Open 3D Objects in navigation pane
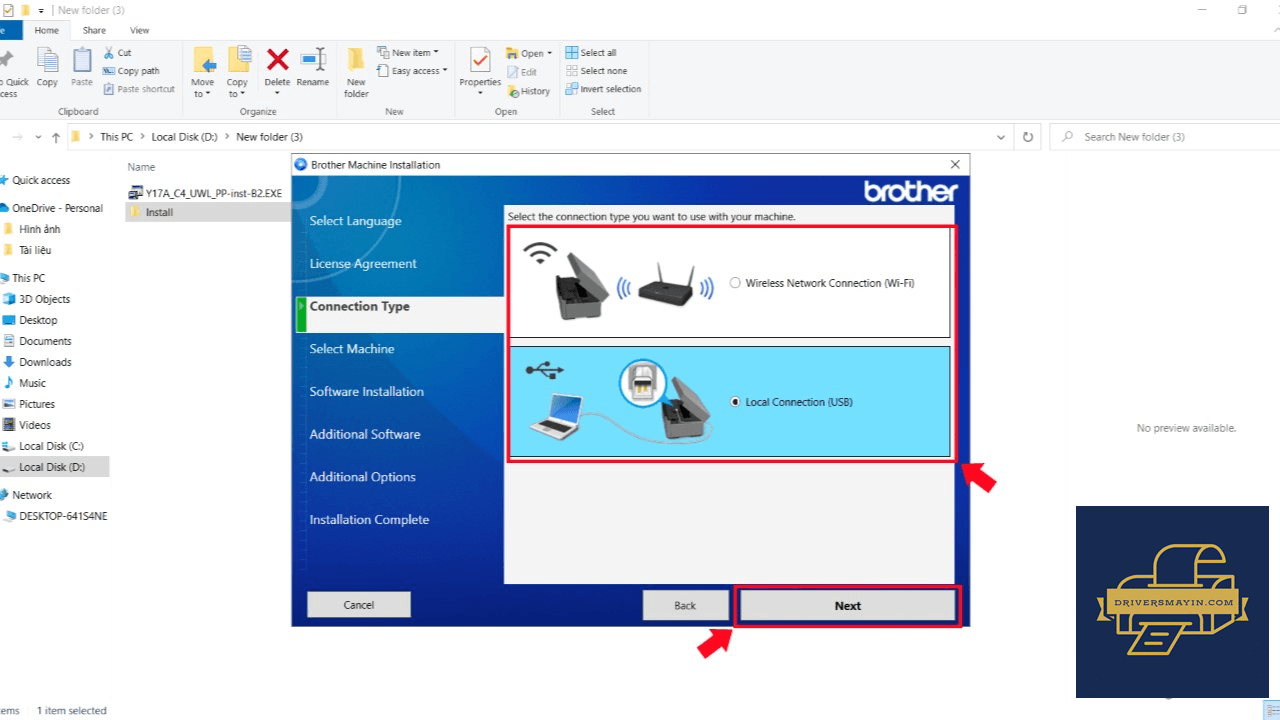The image size is (1280, 720). click(x=44, y=299)
